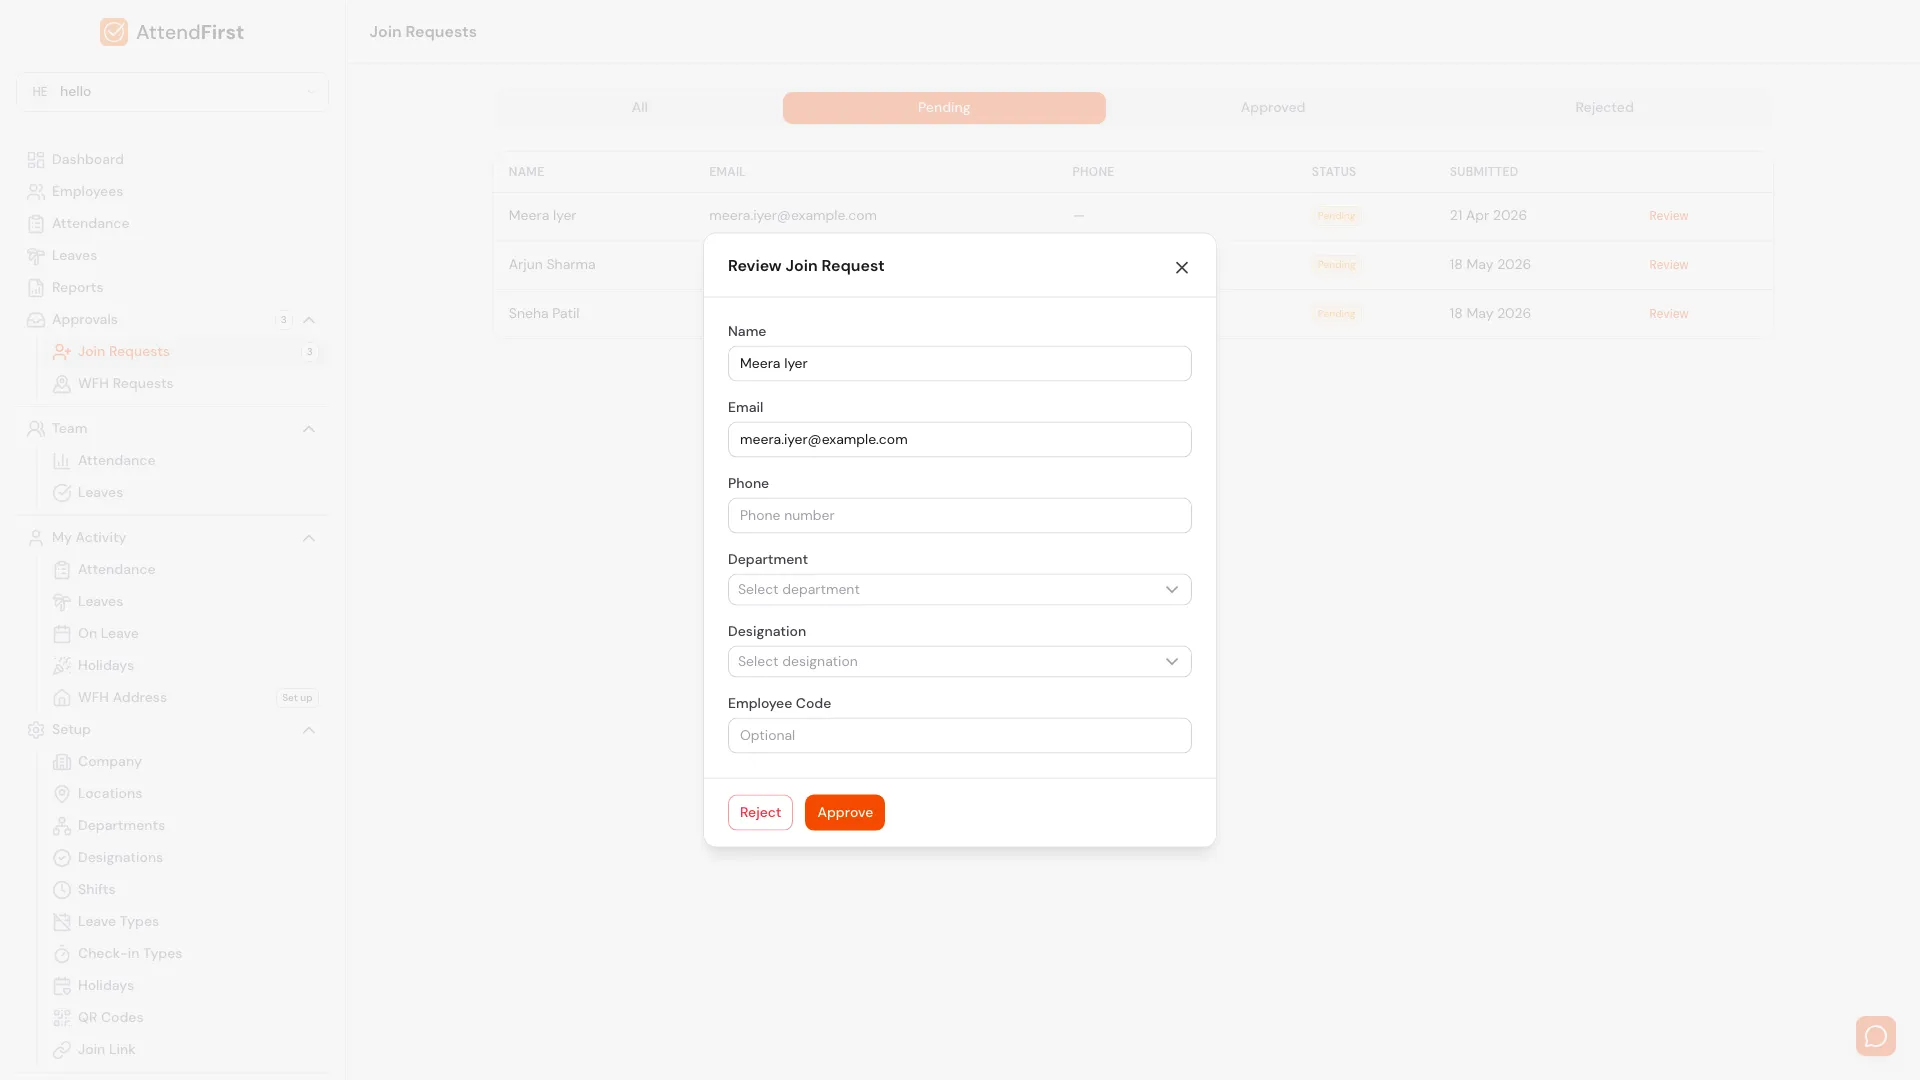Viewport: 1920px width, 1080px height.
Task: Collapse the Approvals section chevron
Action: pos(309,320)
